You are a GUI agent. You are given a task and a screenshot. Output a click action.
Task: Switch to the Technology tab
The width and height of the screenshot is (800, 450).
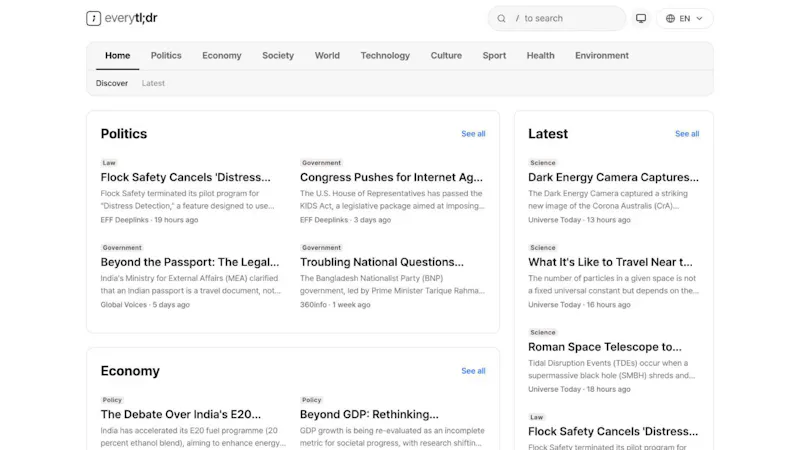pos(385,56)
